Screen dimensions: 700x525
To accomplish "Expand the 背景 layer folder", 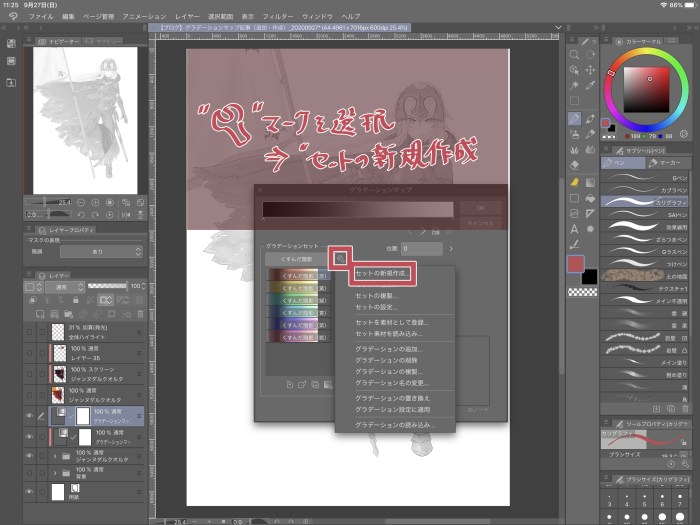I will click(55, 473).
